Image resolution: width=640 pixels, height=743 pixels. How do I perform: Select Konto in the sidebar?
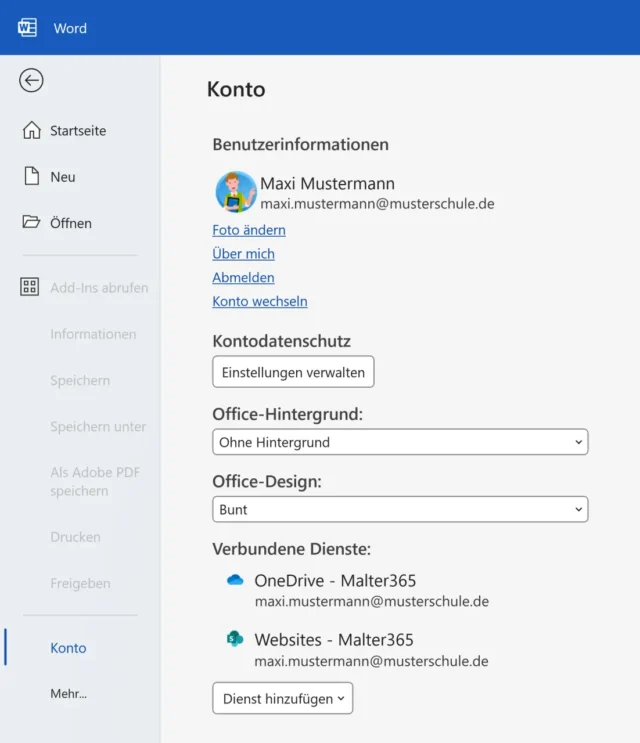[68, 648]
